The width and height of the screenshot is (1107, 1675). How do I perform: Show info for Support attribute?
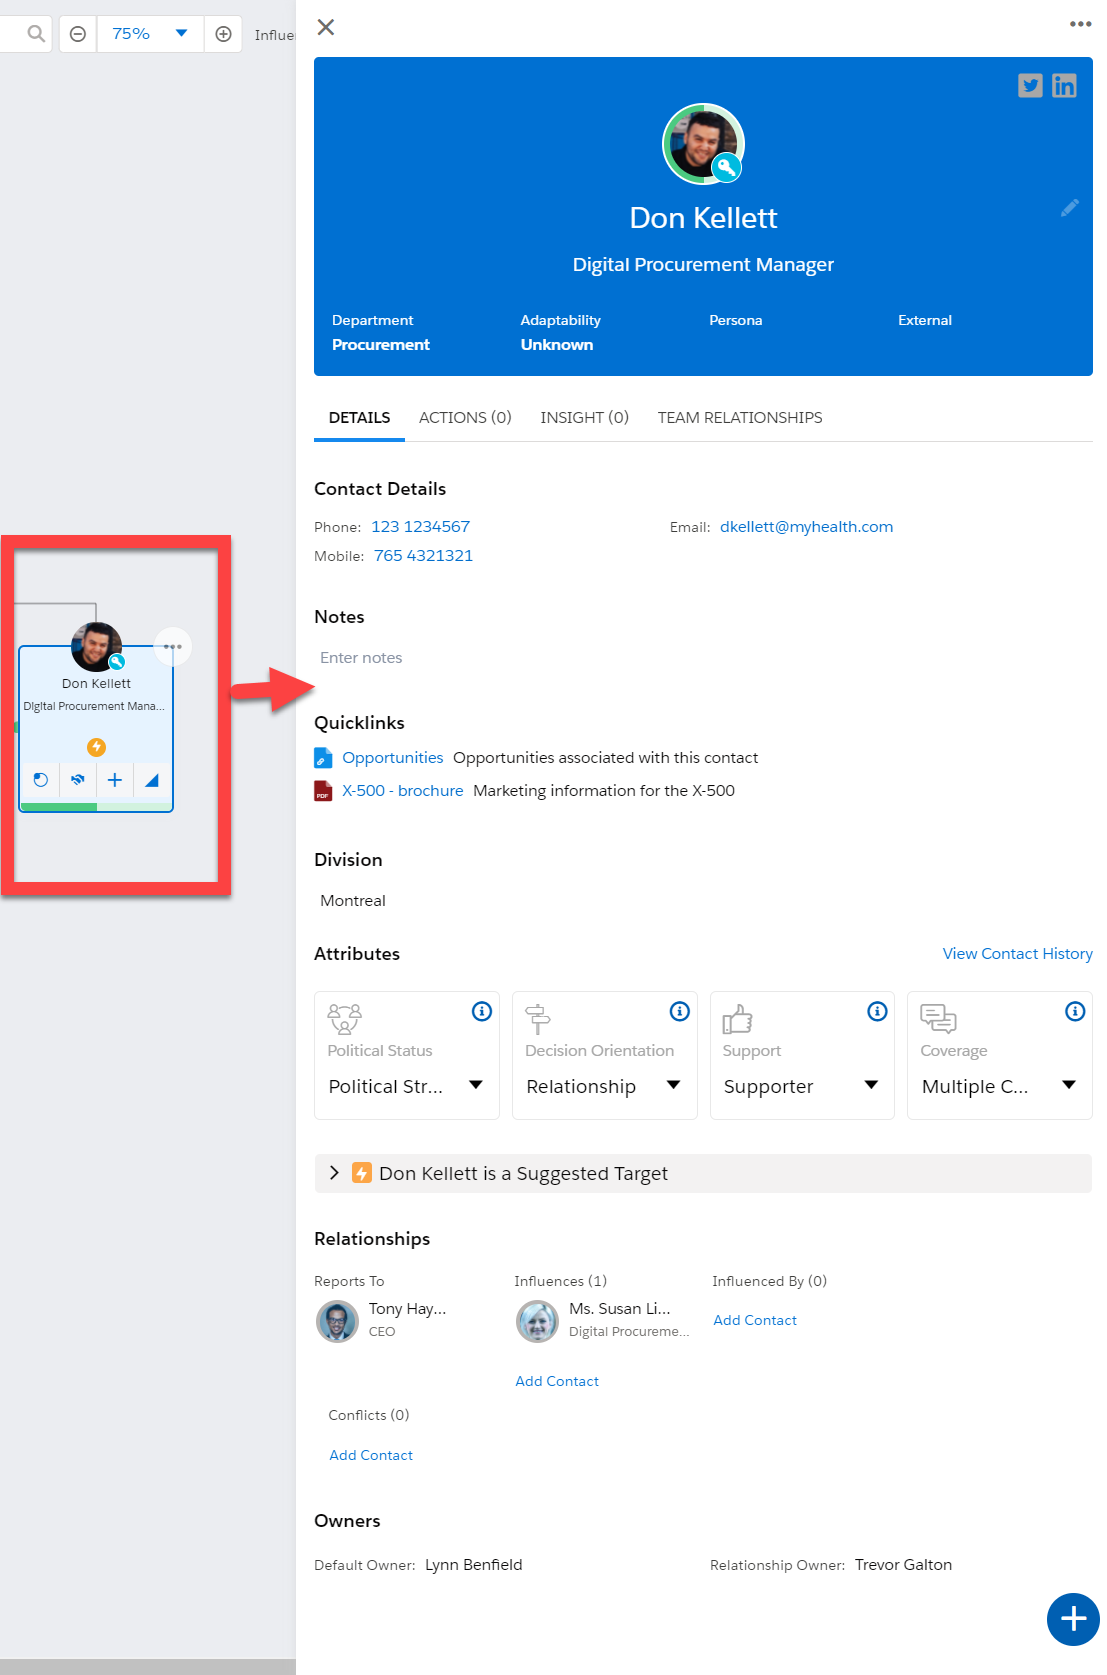tap(878, 1011)
